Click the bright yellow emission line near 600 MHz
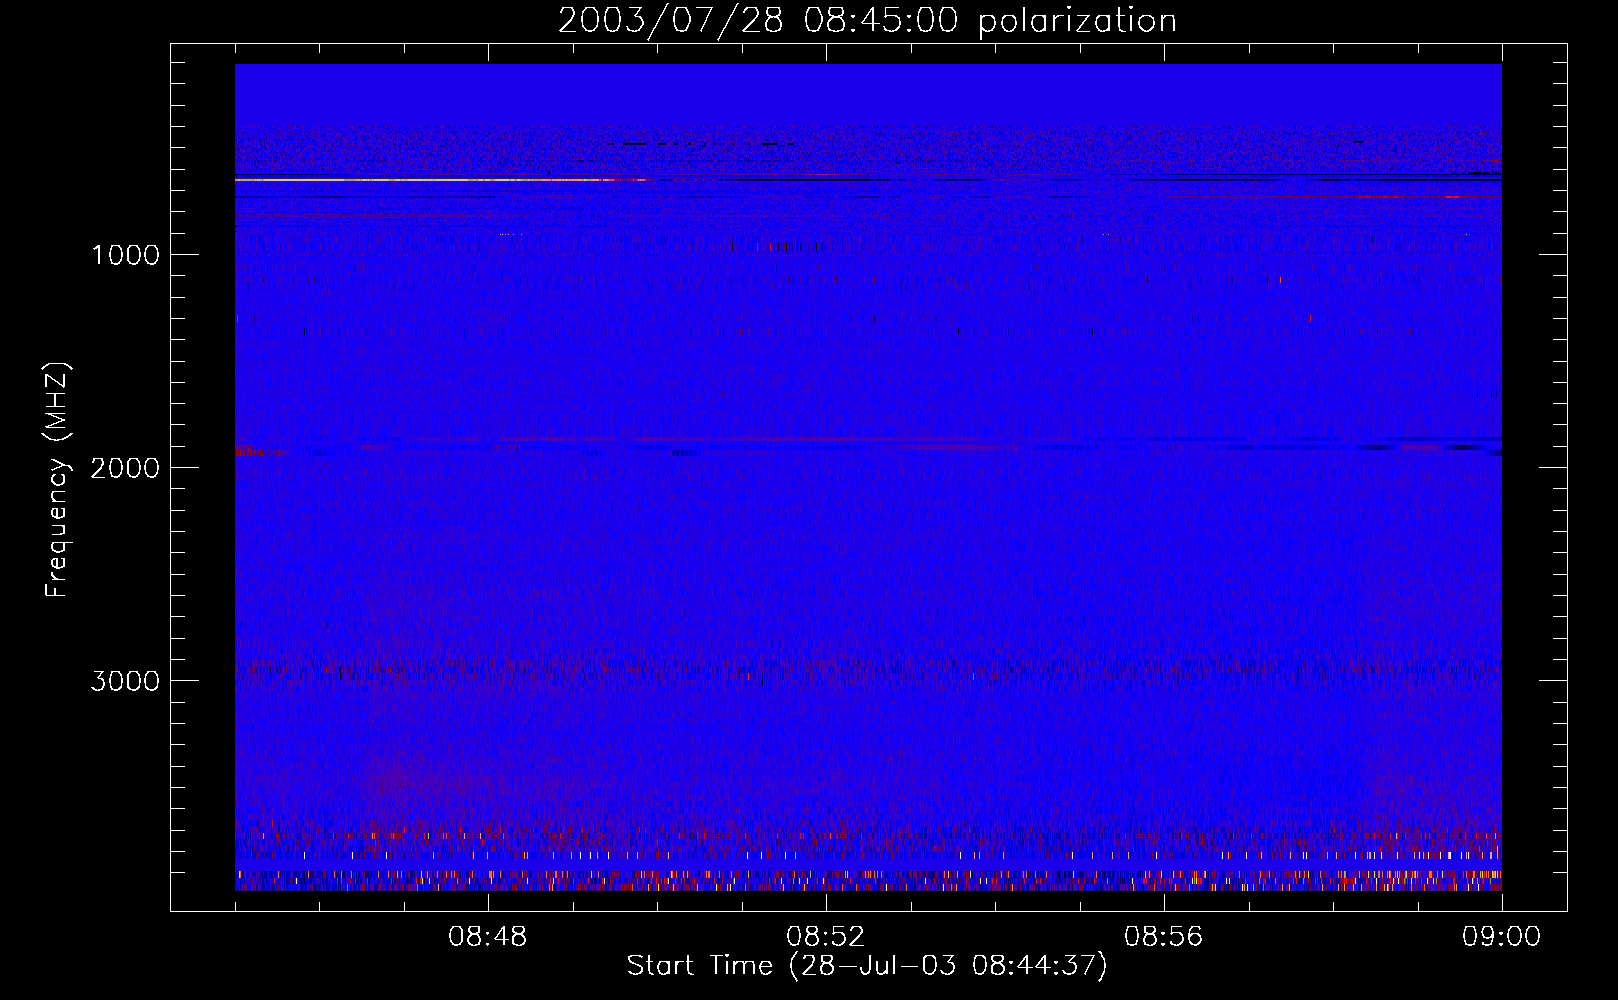 point(440,180)
